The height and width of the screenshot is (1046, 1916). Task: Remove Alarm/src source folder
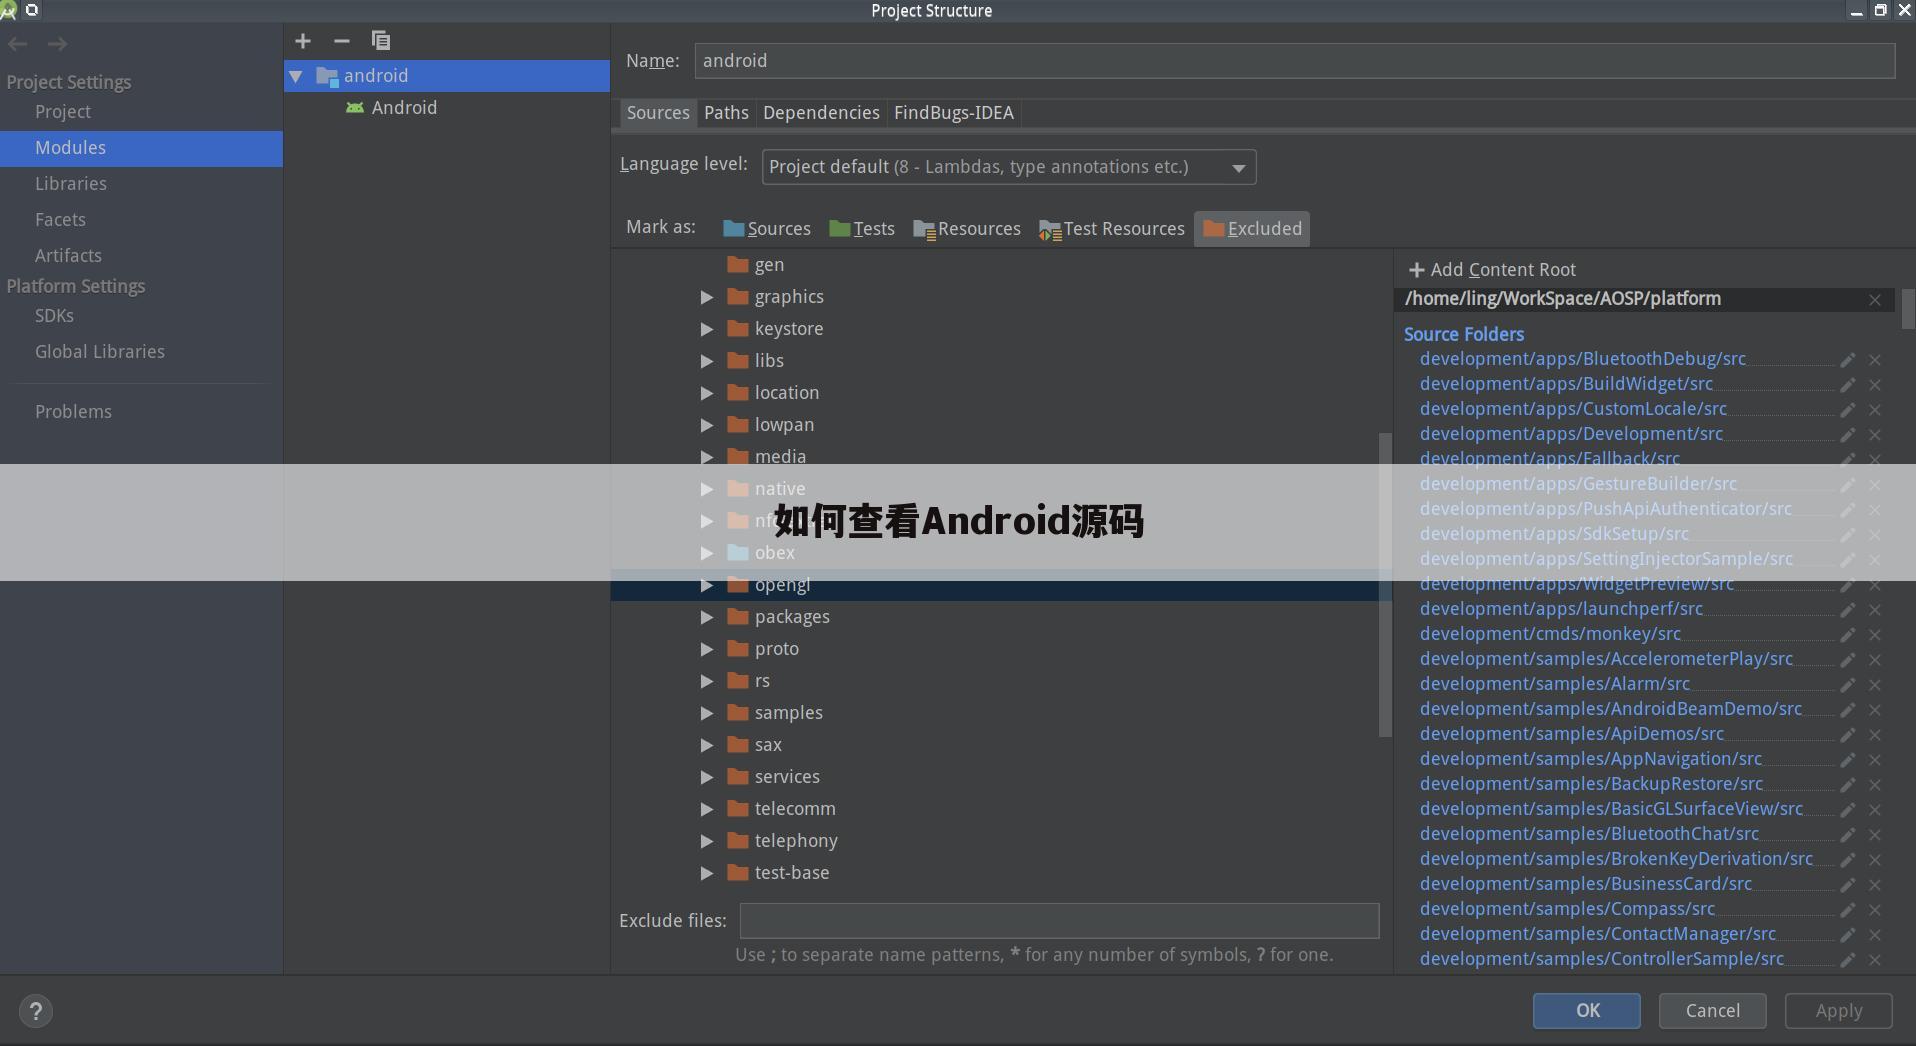point(1875,685)
